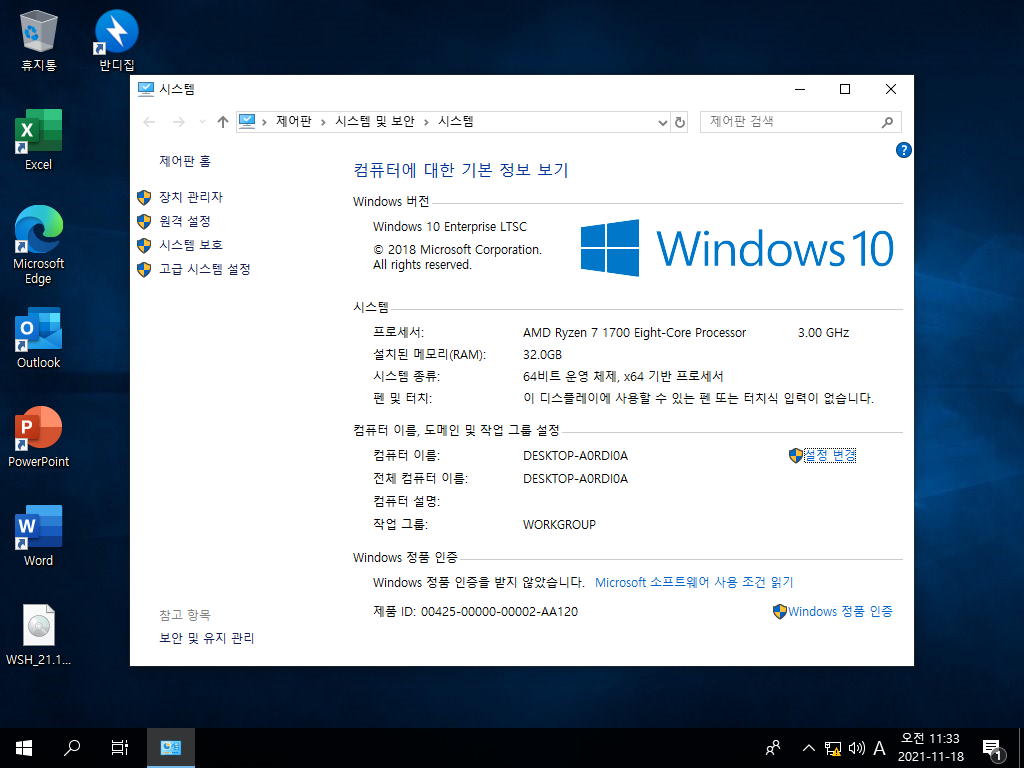The height and width of the screenshot is (768, 1024).
Task: Open 장치 관리자 (Device Manager)
Action: (x=191, y=197)
